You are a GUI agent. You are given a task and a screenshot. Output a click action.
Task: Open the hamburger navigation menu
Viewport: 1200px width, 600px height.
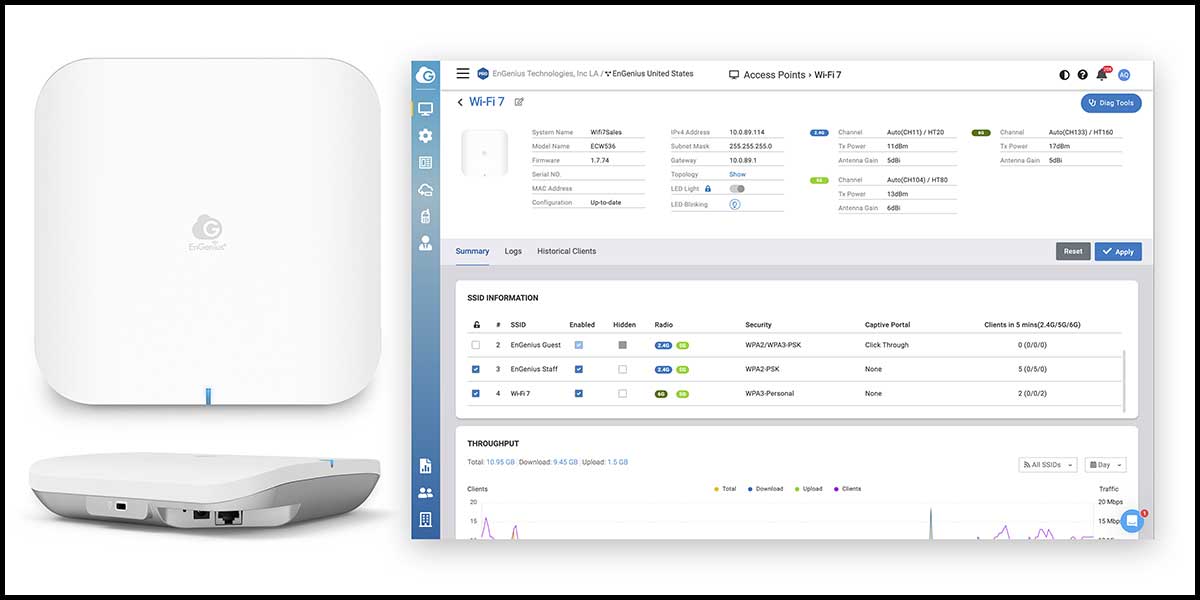[462, 73]
